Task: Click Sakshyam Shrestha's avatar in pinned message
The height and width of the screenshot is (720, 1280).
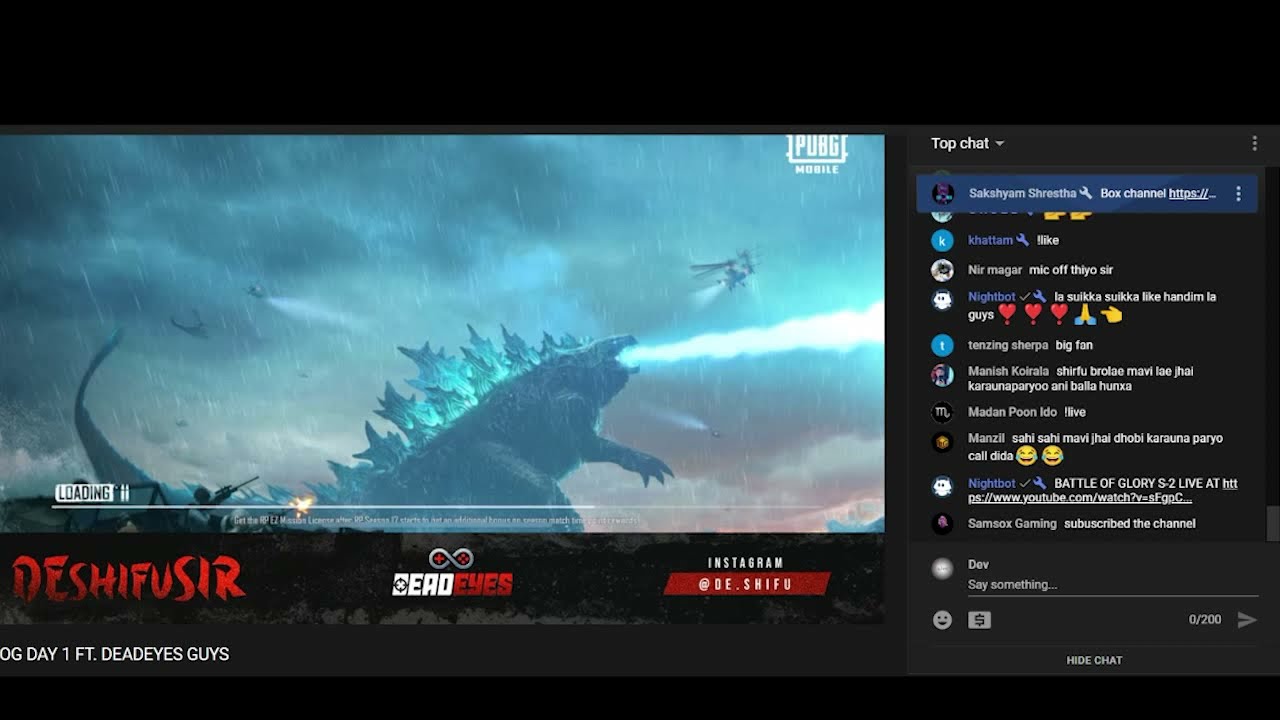Action: tap(942, 193)
